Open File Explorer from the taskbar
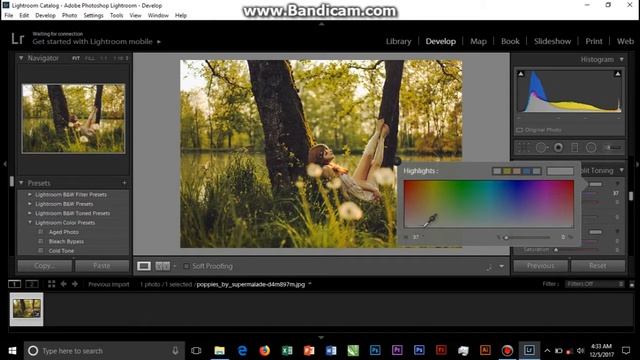The image size is (640, 360). tap(220, 351)
